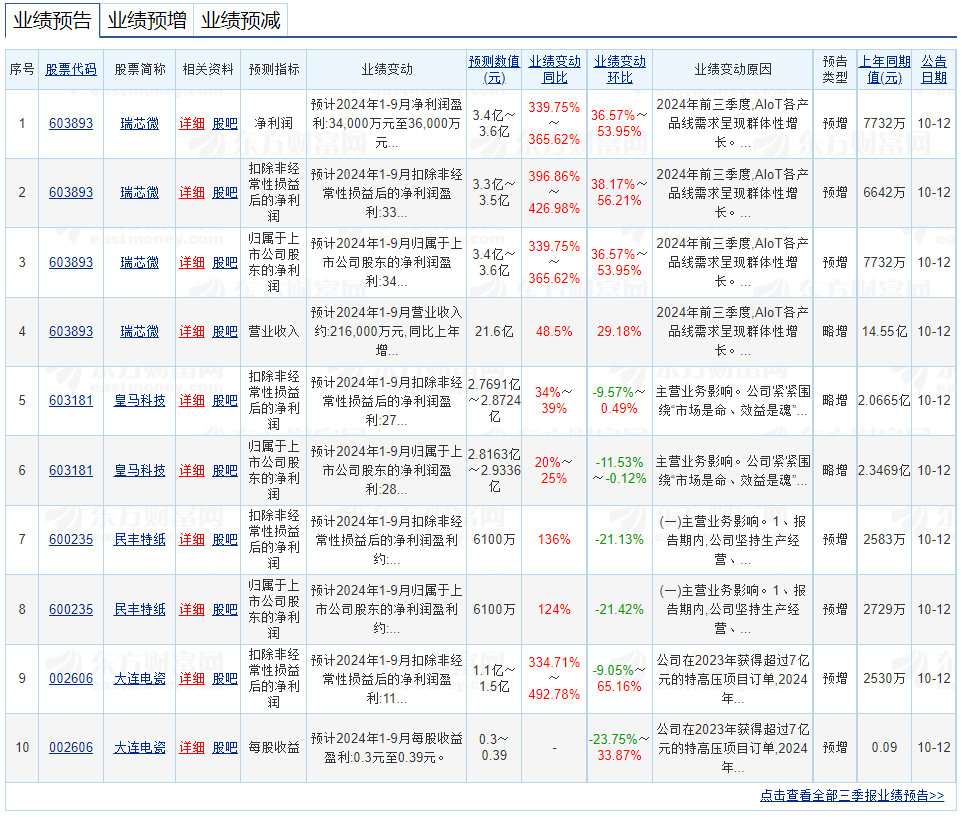Open 股吧 link in 营业收入 row 4
The height and width of the screenshot is (817, 962).
tap(225, 332)
